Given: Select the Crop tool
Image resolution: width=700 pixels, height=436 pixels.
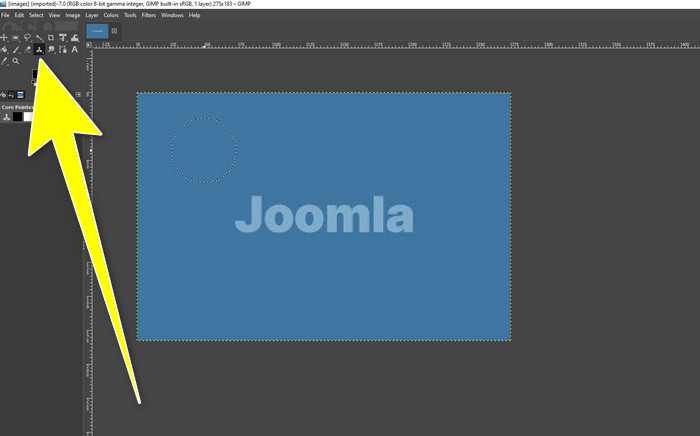Looking at the screenshot, I should [x=51, y=37].
